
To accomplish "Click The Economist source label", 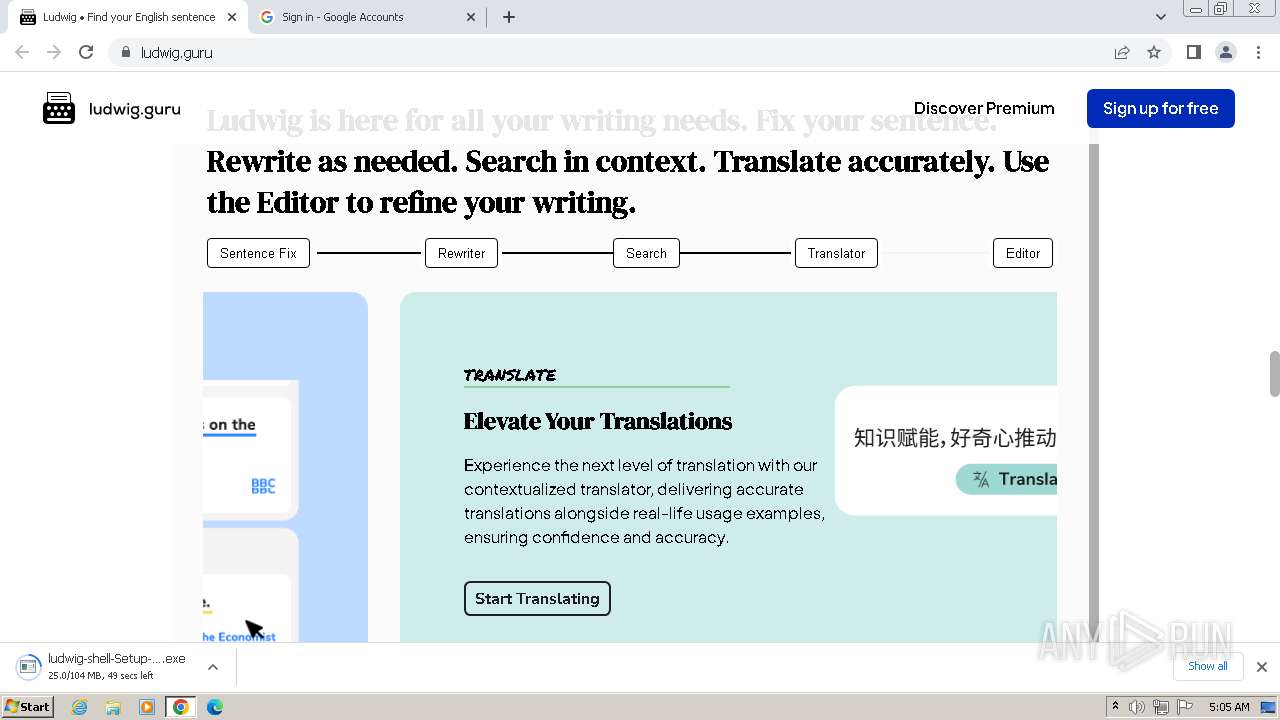I will 239,636.
